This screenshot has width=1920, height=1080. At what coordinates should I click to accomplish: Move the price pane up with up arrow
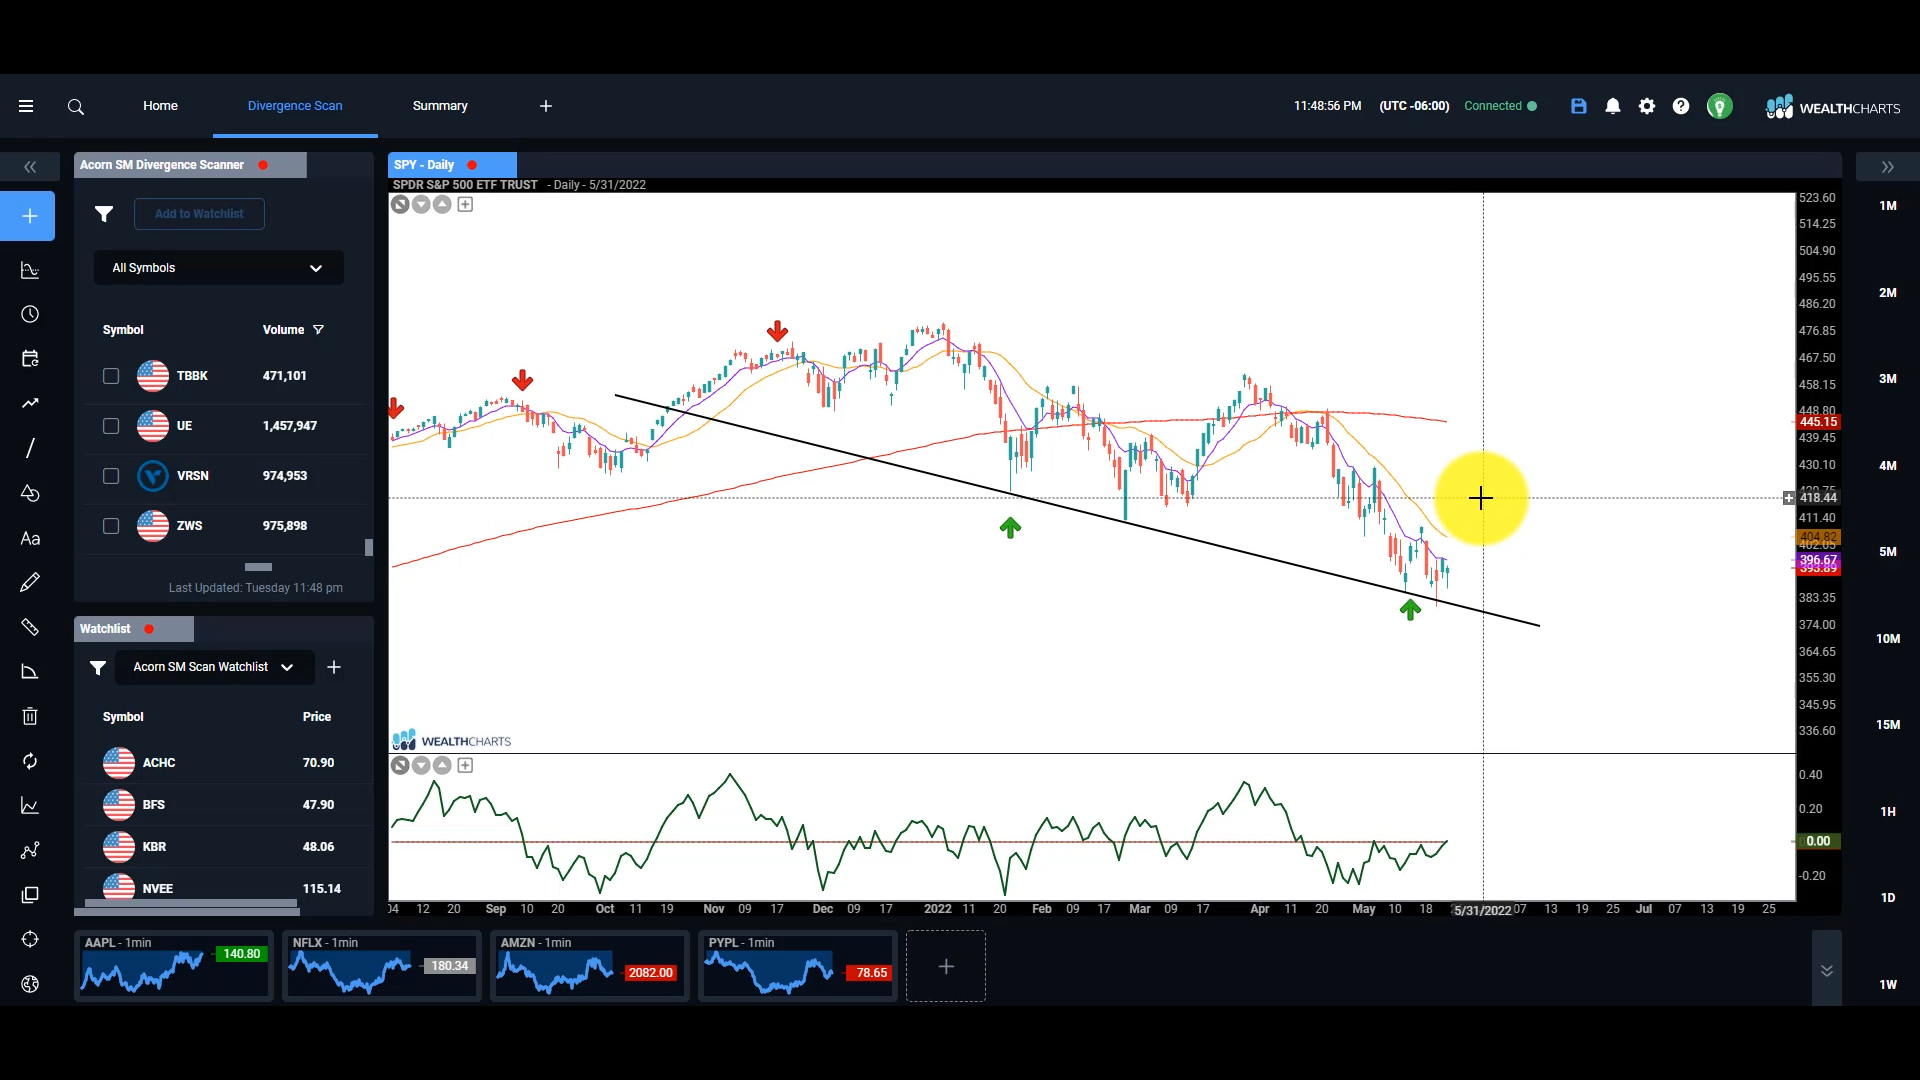click(x=442, y=204)
